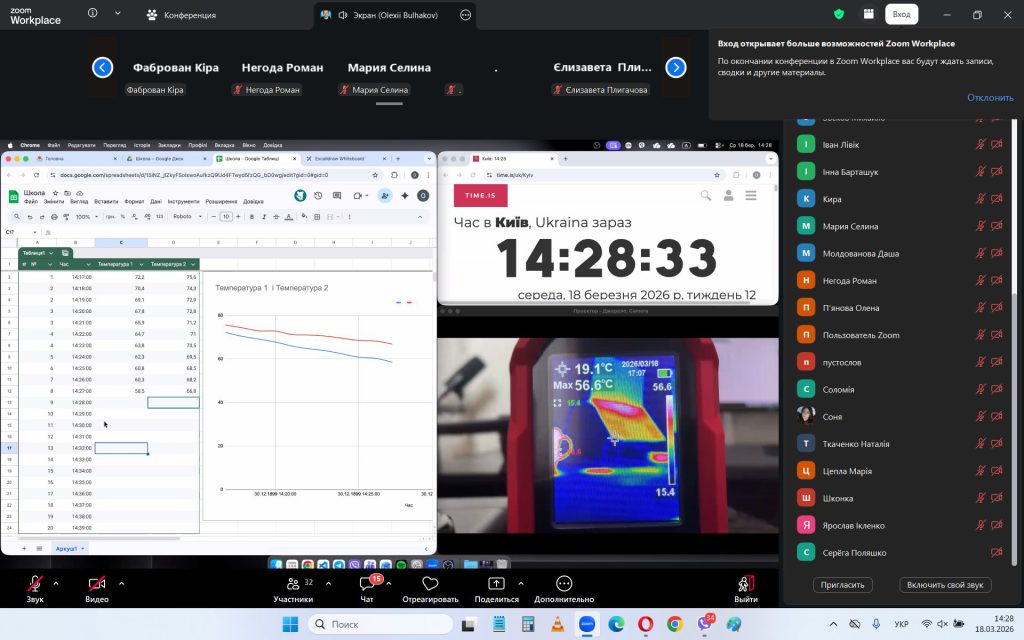Expand the share options arrow beside Поделиться

pos(520,582)
